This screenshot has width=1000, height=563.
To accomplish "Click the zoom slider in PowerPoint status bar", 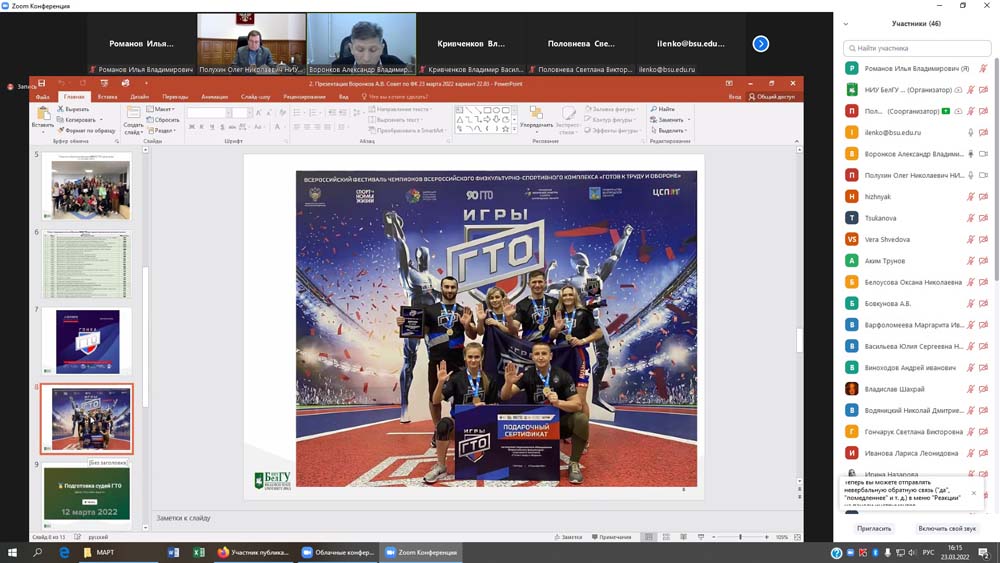I will 740,537.
